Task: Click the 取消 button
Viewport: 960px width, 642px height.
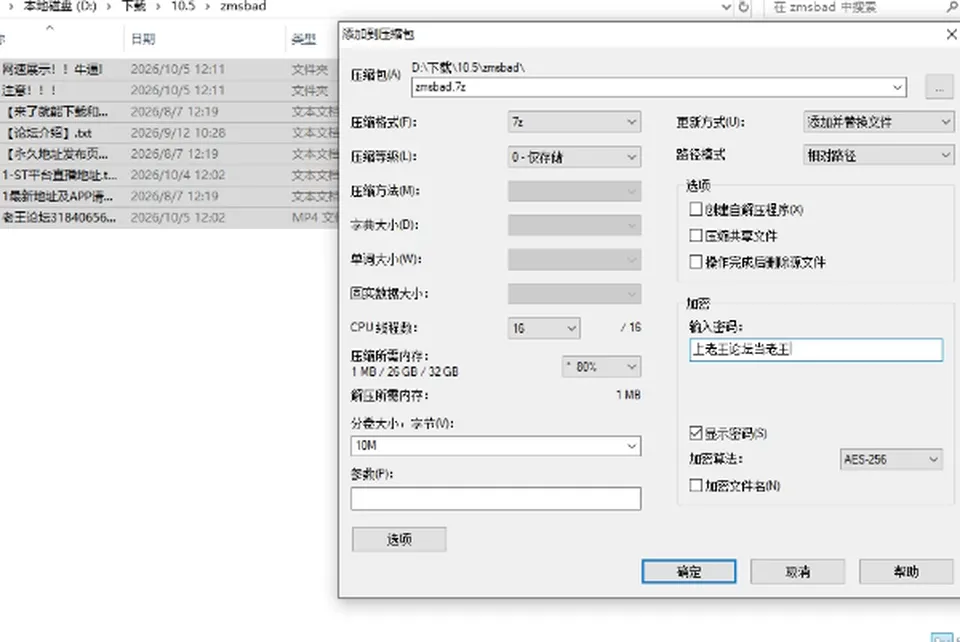Action: point(798,572)
